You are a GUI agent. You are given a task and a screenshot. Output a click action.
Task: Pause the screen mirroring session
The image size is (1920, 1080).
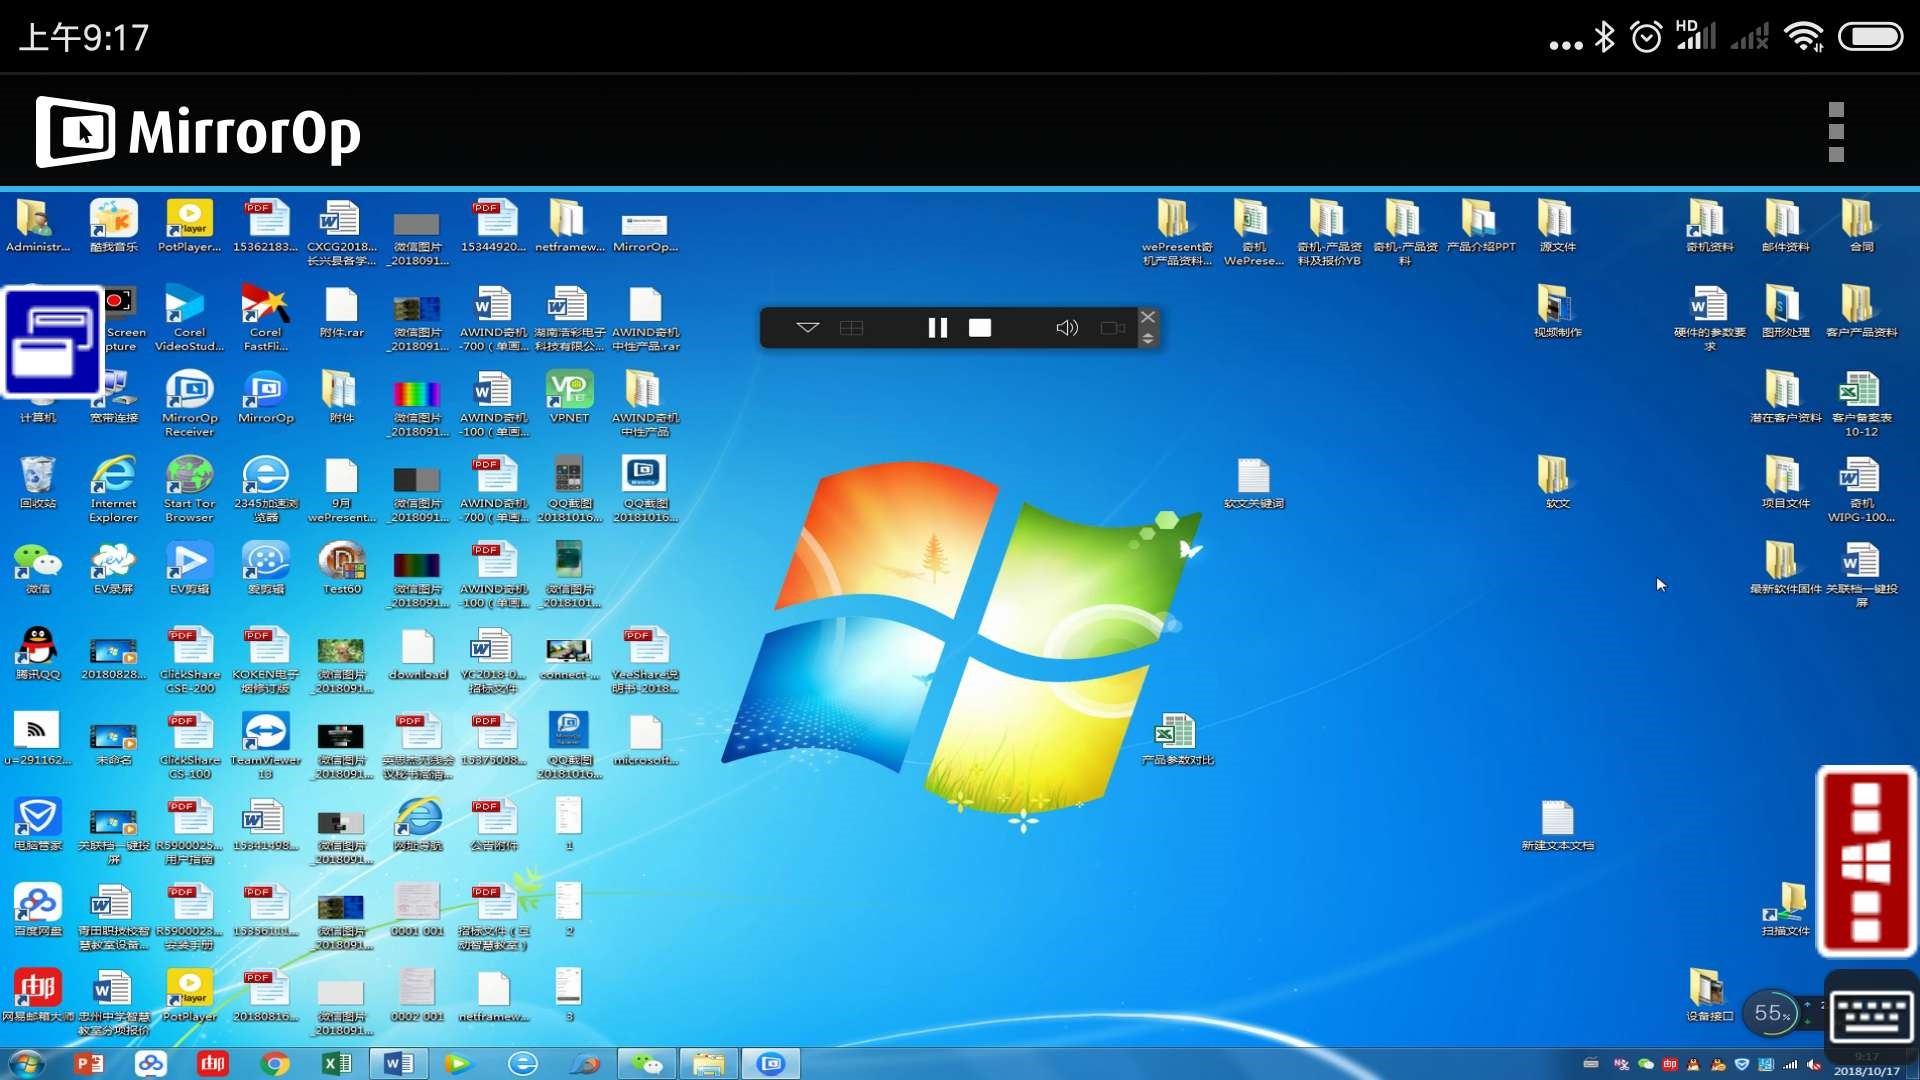click(937, 328)
